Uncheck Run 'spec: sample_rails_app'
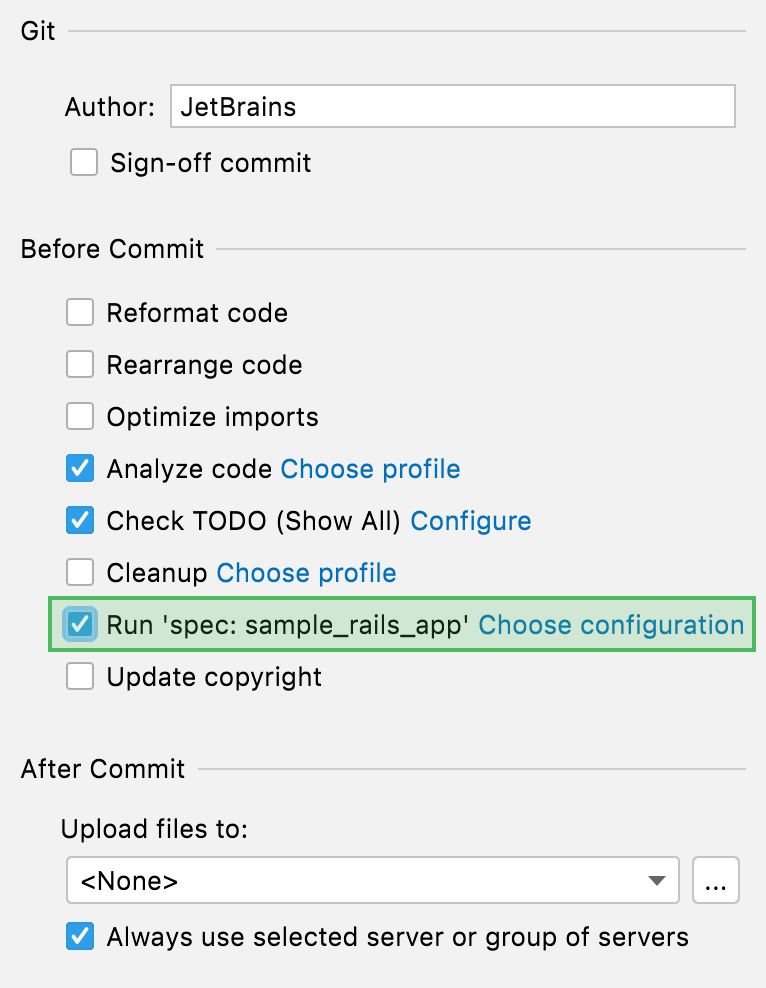 80,624
